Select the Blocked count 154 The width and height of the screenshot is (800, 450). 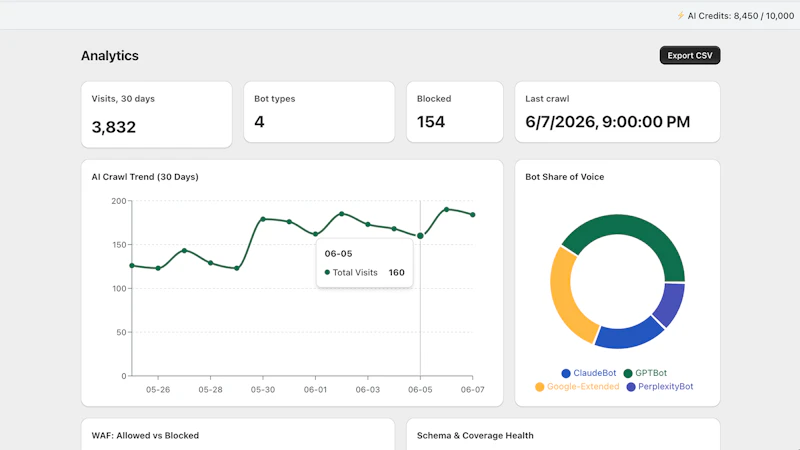(431, 121)
